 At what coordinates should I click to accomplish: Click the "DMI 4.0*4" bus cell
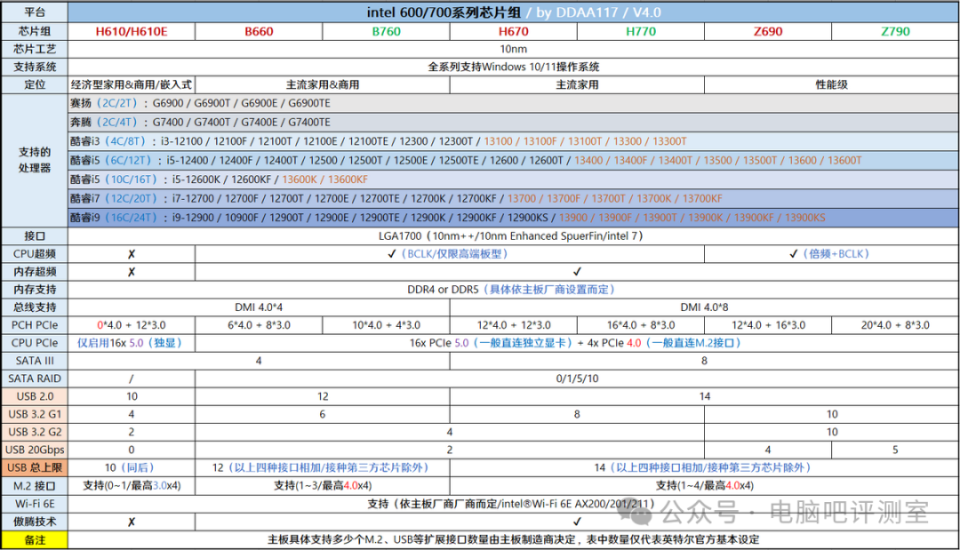tap(259, 307)
